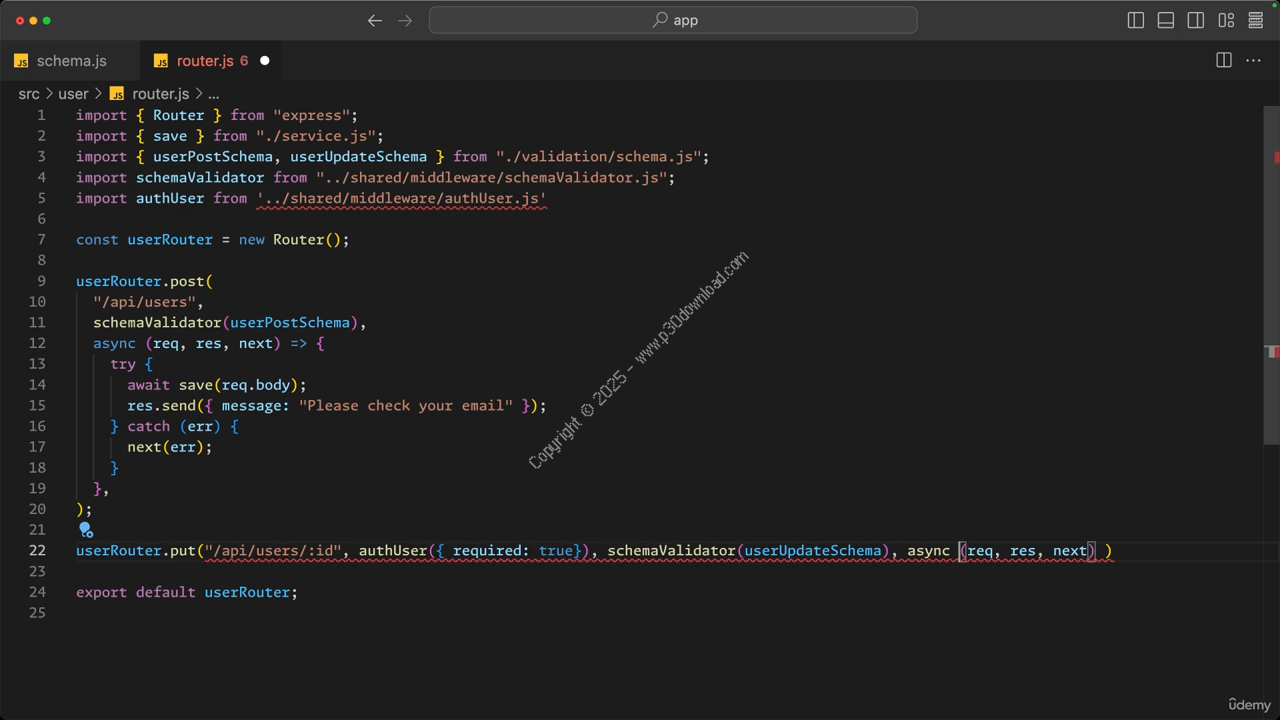Click the JS icon on schema.js tab
1280x720 pixels.
[21, 61]
